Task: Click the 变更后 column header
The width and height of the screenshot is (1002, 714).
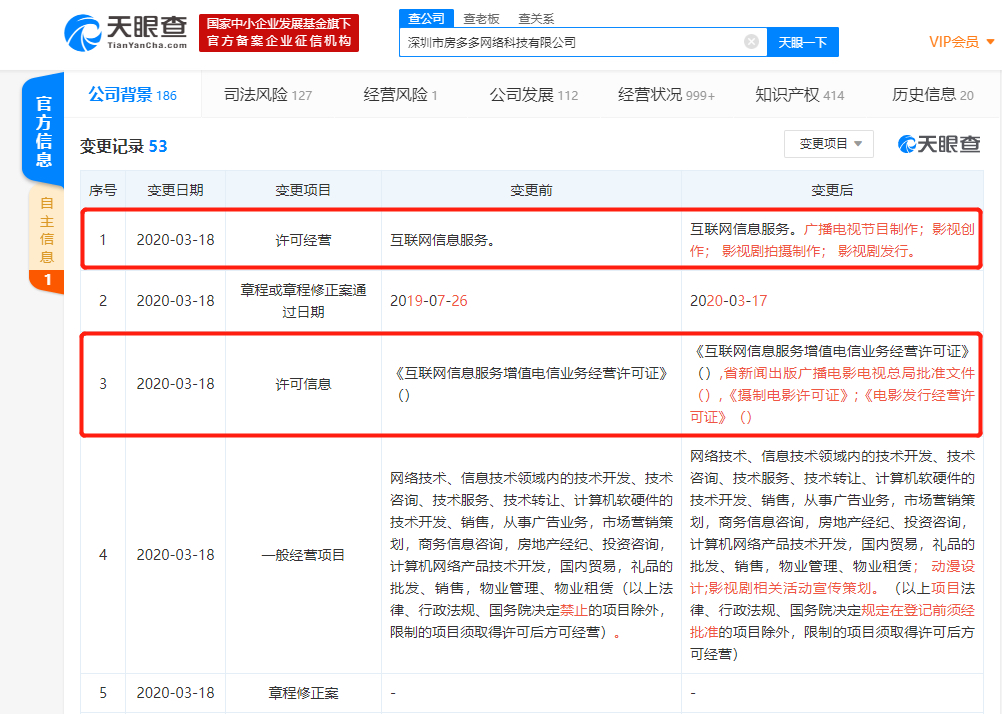Action: (831, 190)
